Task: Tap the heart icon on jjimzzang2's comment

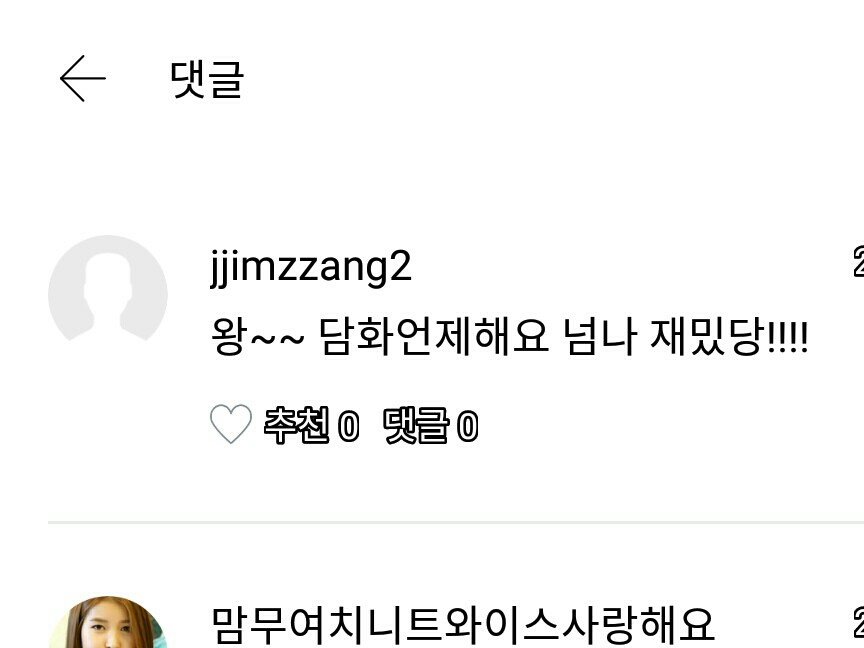Action: [x=231, y=424]
